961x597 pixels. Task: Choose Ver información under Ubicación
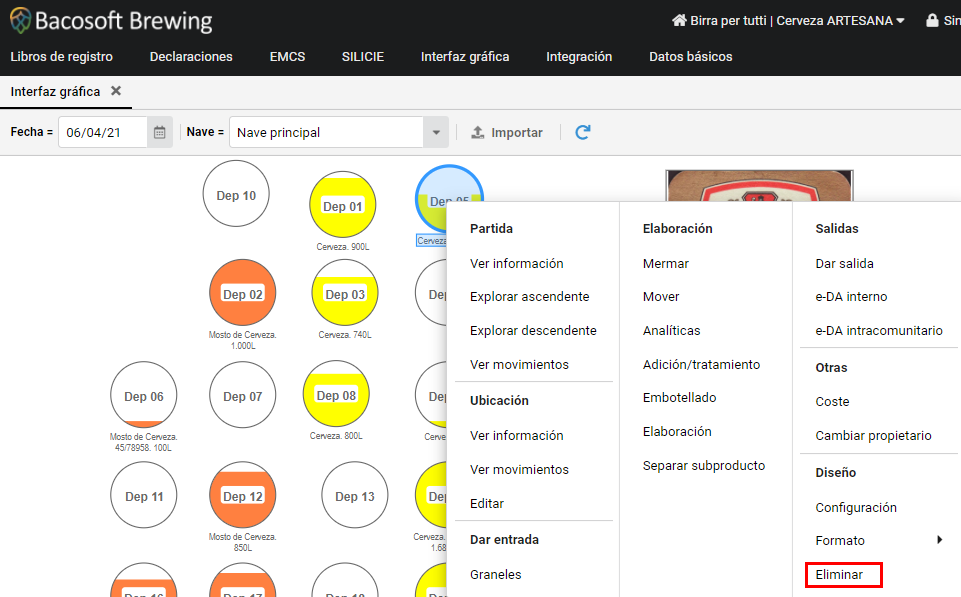517,436
